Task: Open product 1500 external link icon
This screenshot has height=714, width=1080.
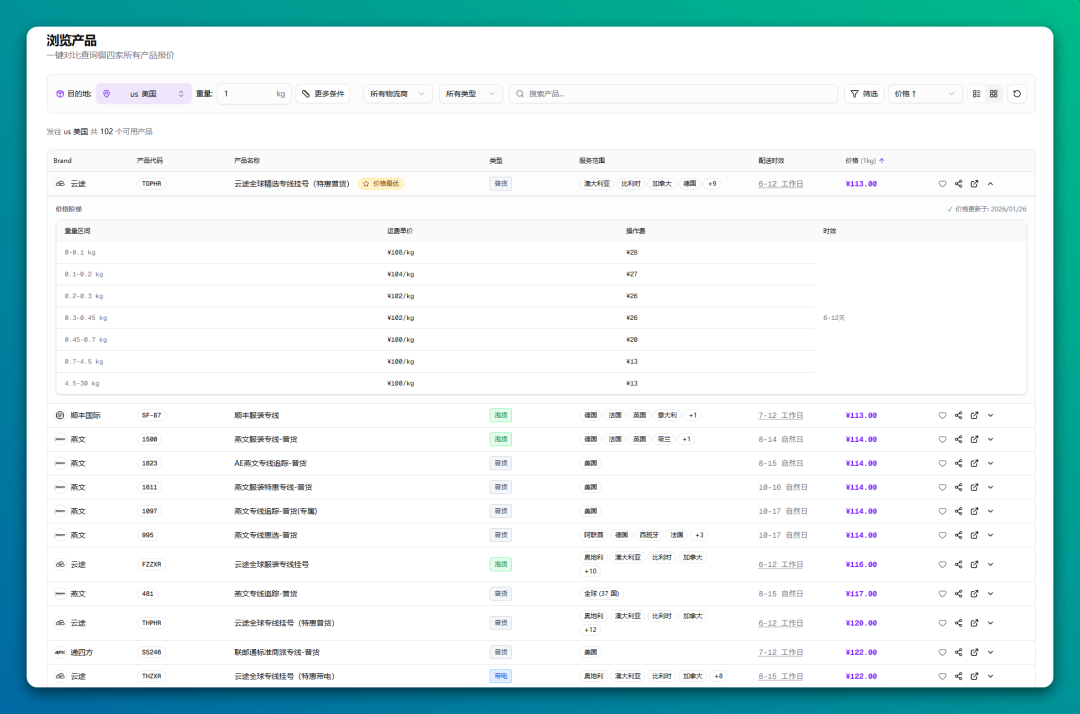Action: tap(974, 439)
